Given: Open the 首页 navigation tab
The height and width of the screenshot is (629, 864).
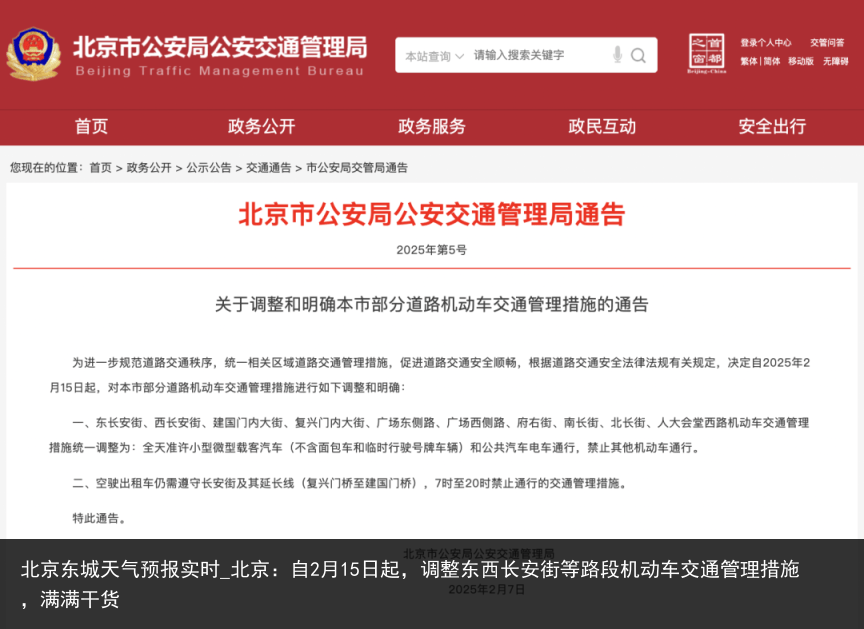Looking at the screenshot, I should pos(91,126).
